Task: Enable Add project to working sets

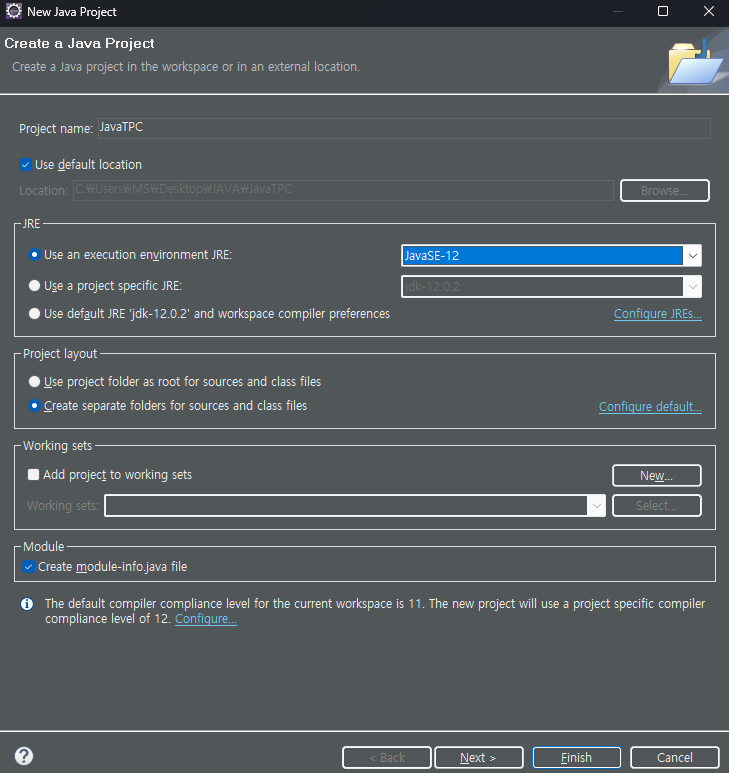Action: pos(34,475)
